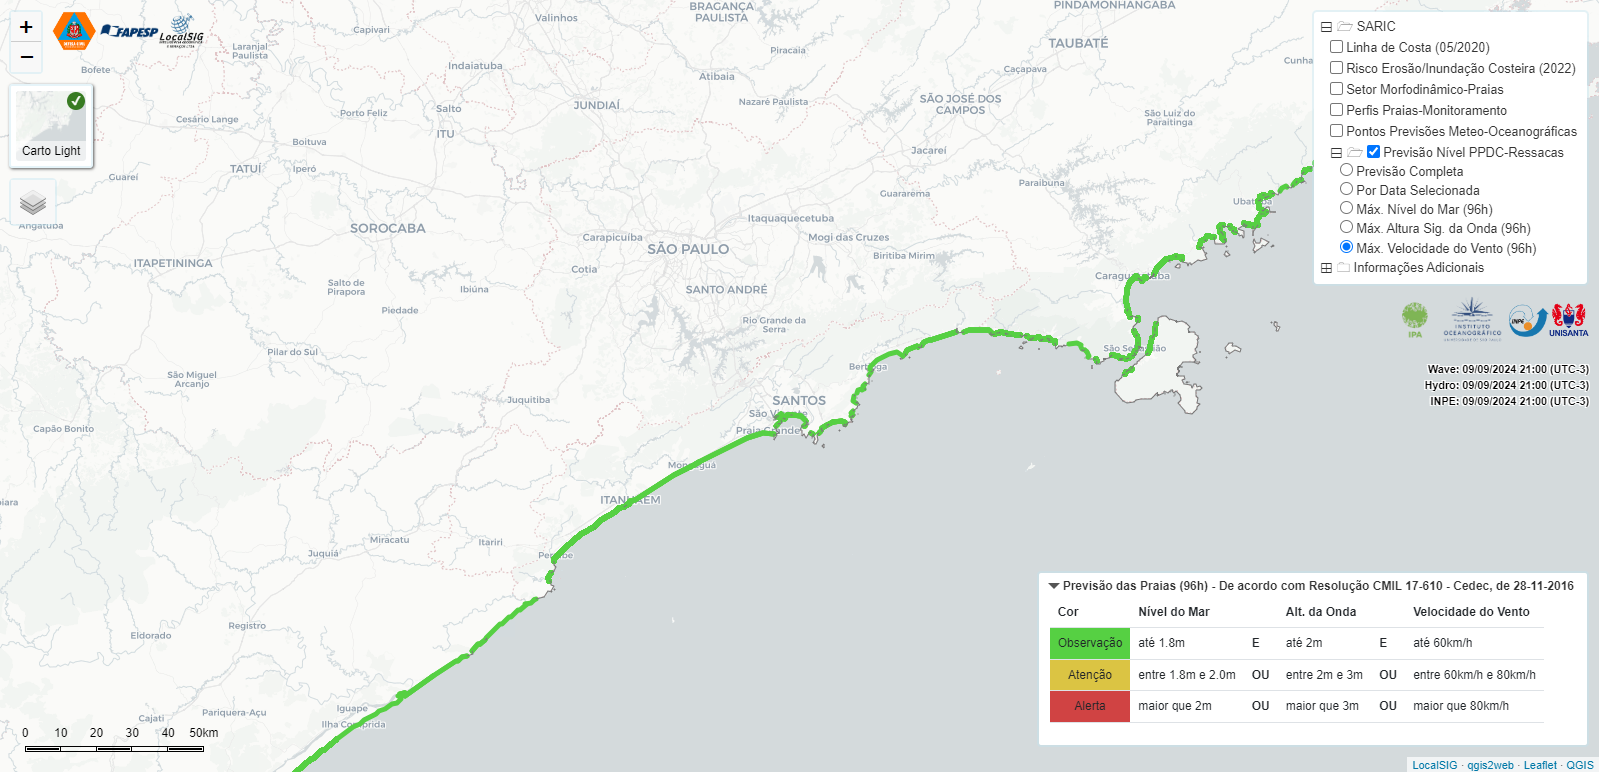Click the Alt. da Onda column header
This screenshot has width=1599, height=772.
point(1321,612)
